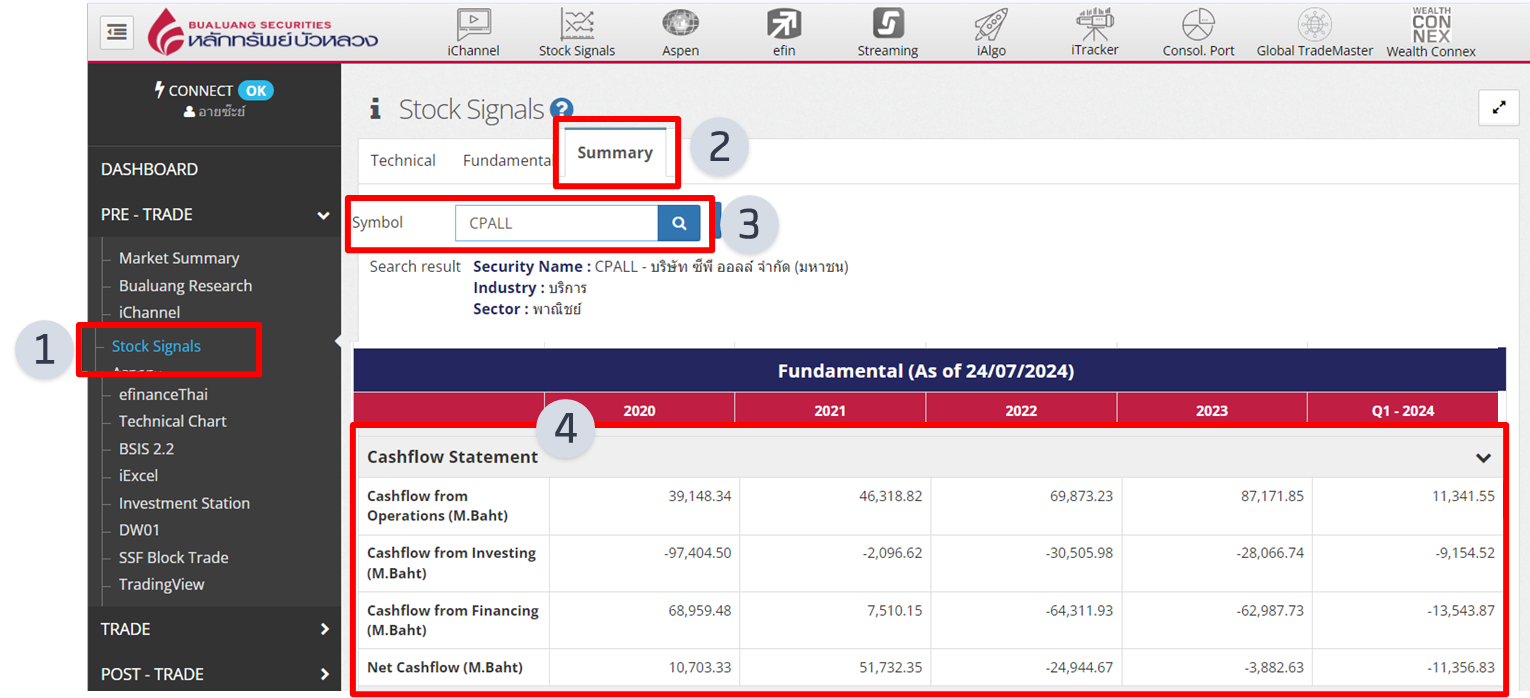
Task: Open iExcel in the sidebar
Action: click(138, 476)
